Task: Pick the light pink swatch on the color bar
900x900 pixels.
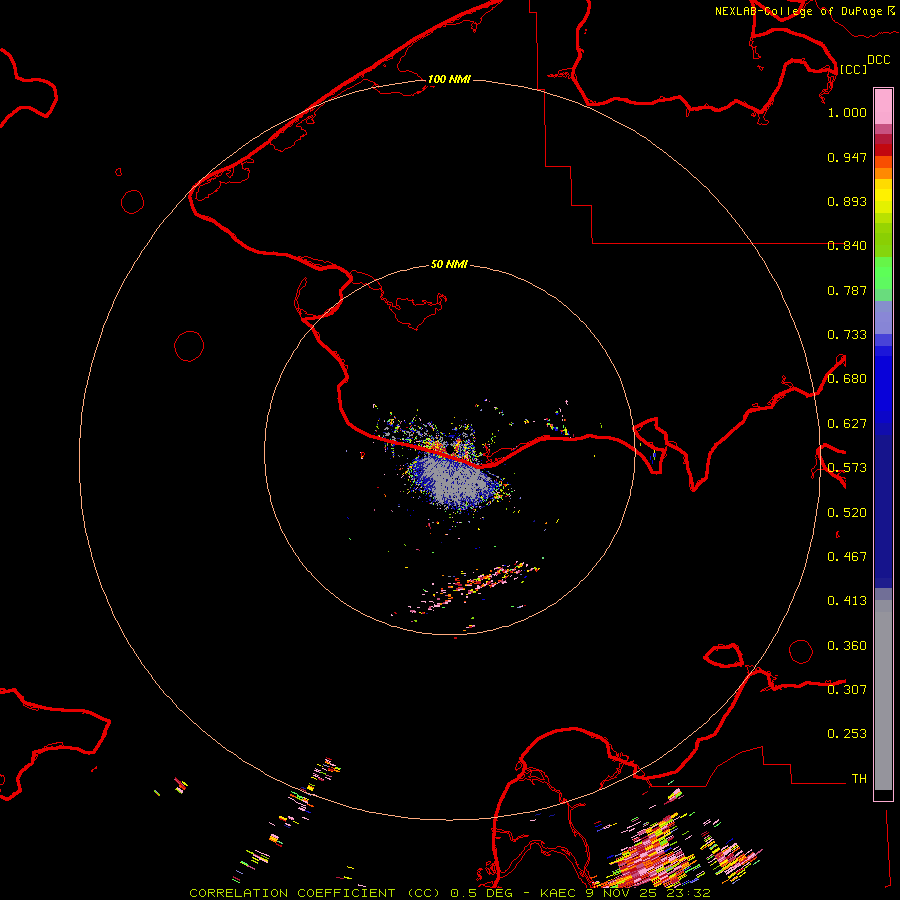Action: point(883,107)
